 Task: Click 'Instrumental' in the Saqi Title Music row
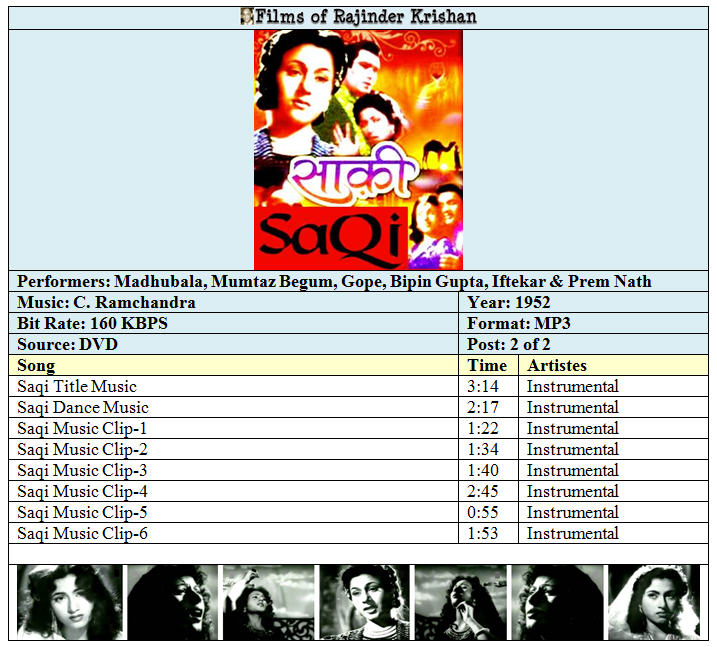[x=573, y=386]
